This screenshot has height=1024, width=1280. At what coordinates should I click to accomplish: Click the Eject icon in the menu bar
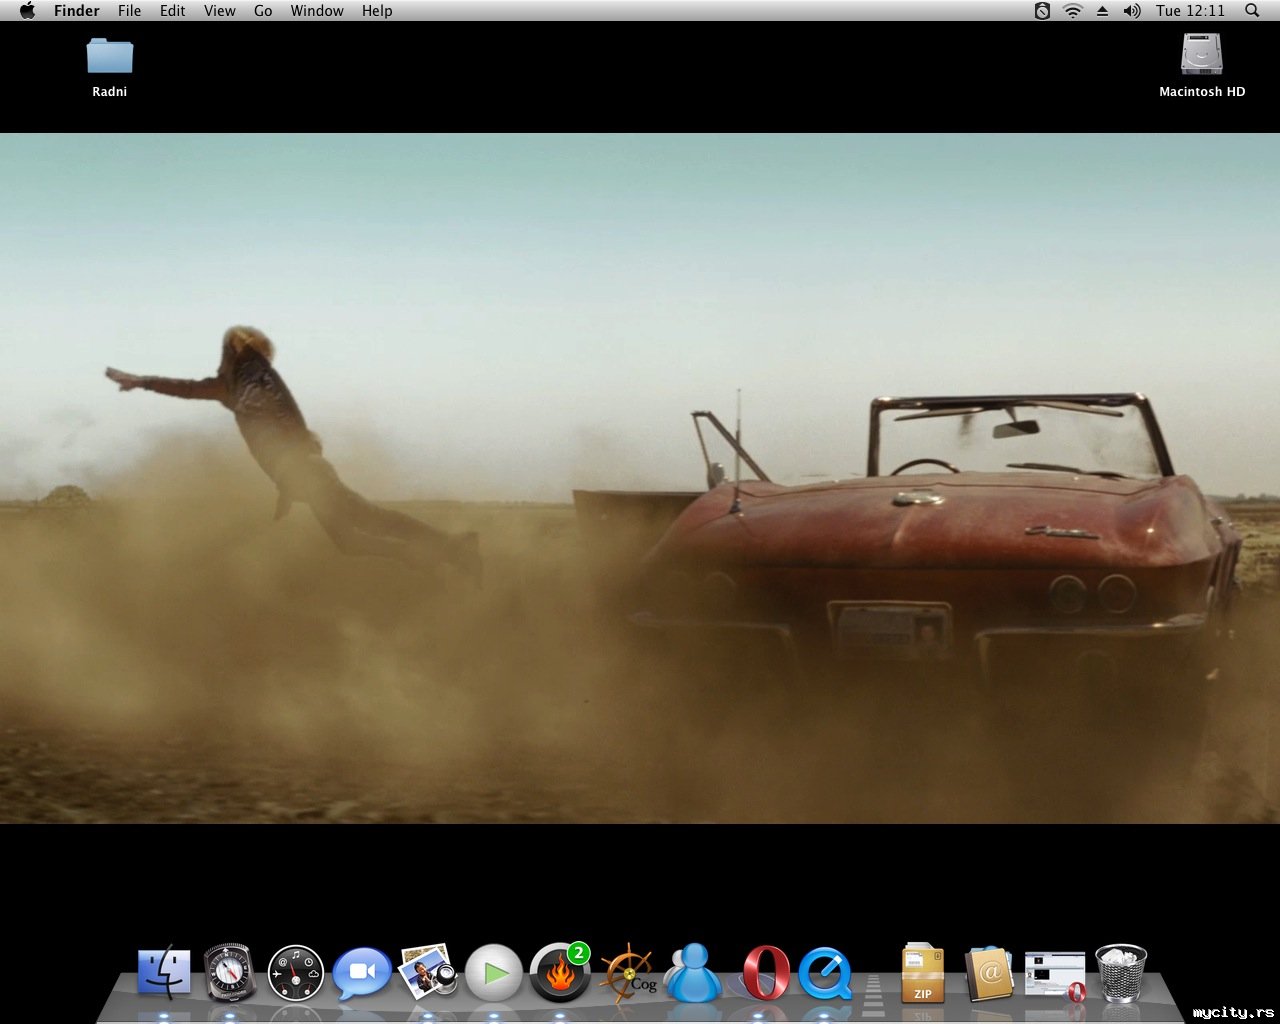point(1103,11)
